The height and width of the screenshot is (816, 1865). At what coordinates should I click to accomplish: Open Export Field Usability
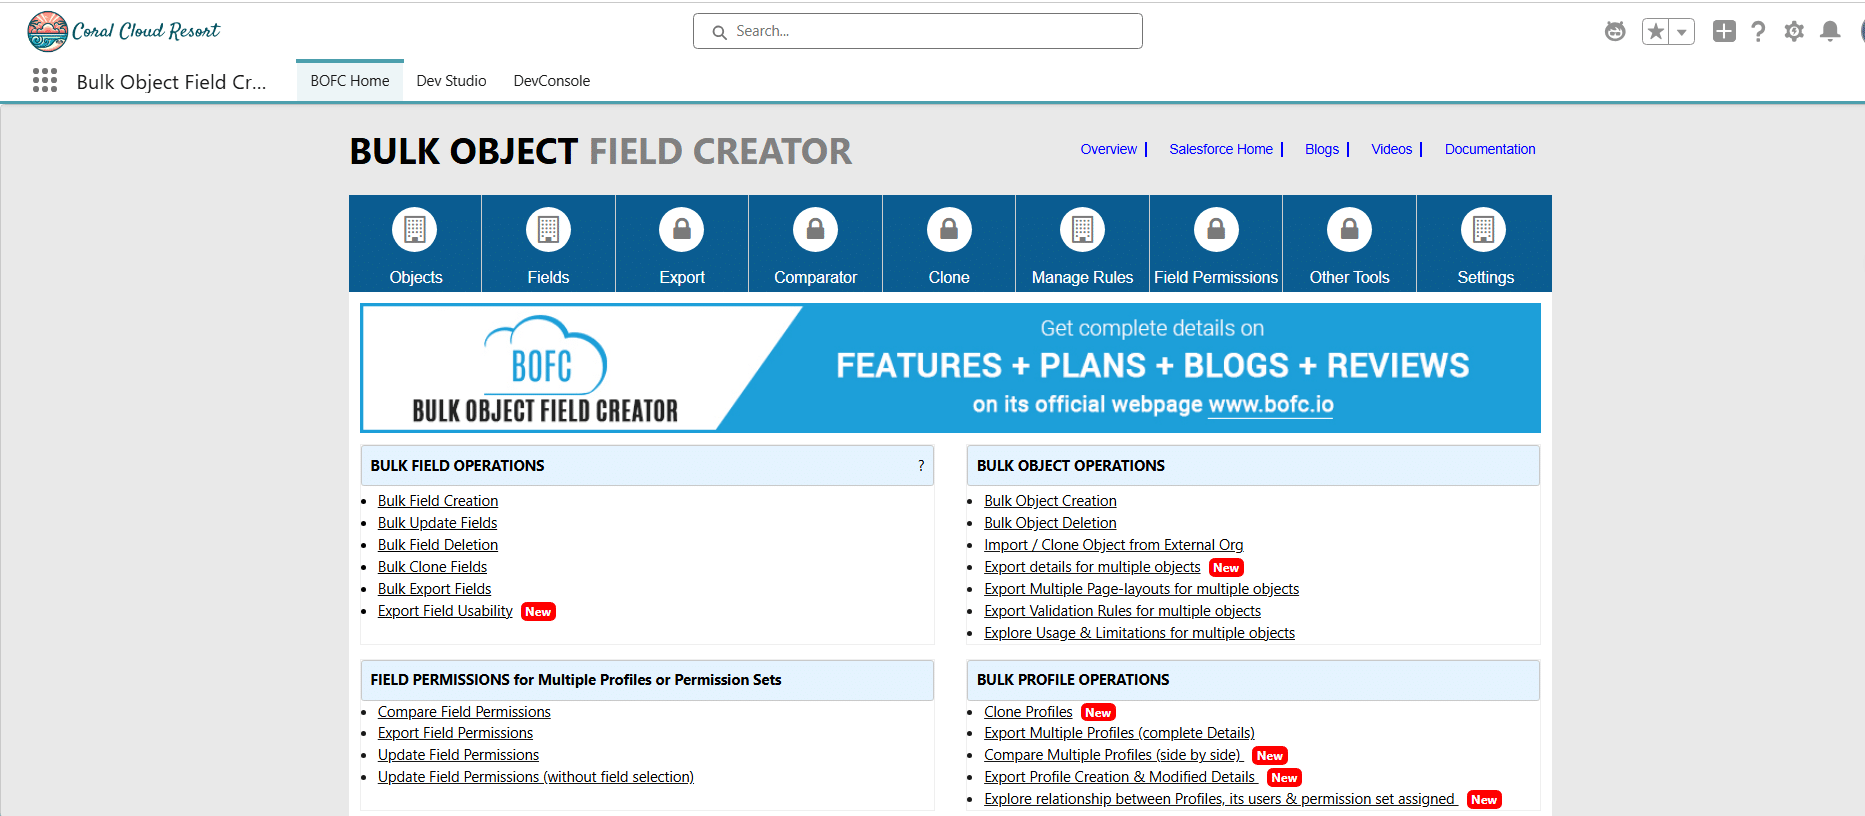pos(445,611)
